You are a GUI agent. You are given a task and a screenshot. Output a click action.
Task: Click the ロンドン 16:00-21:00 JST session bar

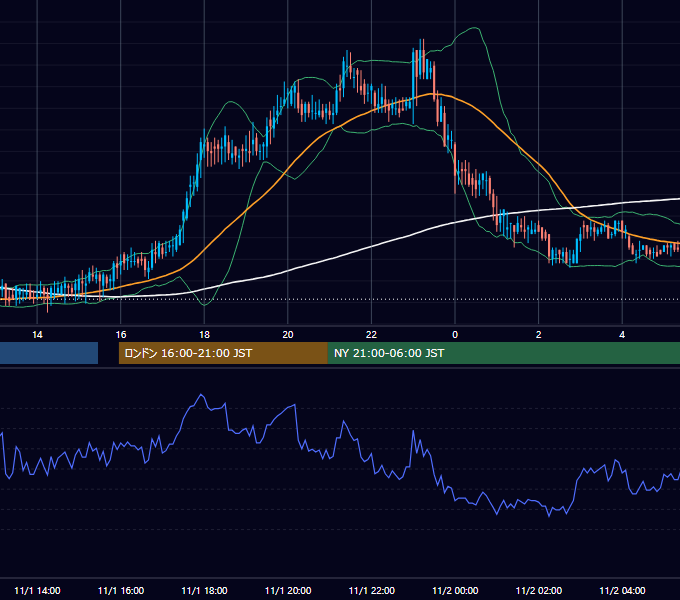(x=223, y=353)
